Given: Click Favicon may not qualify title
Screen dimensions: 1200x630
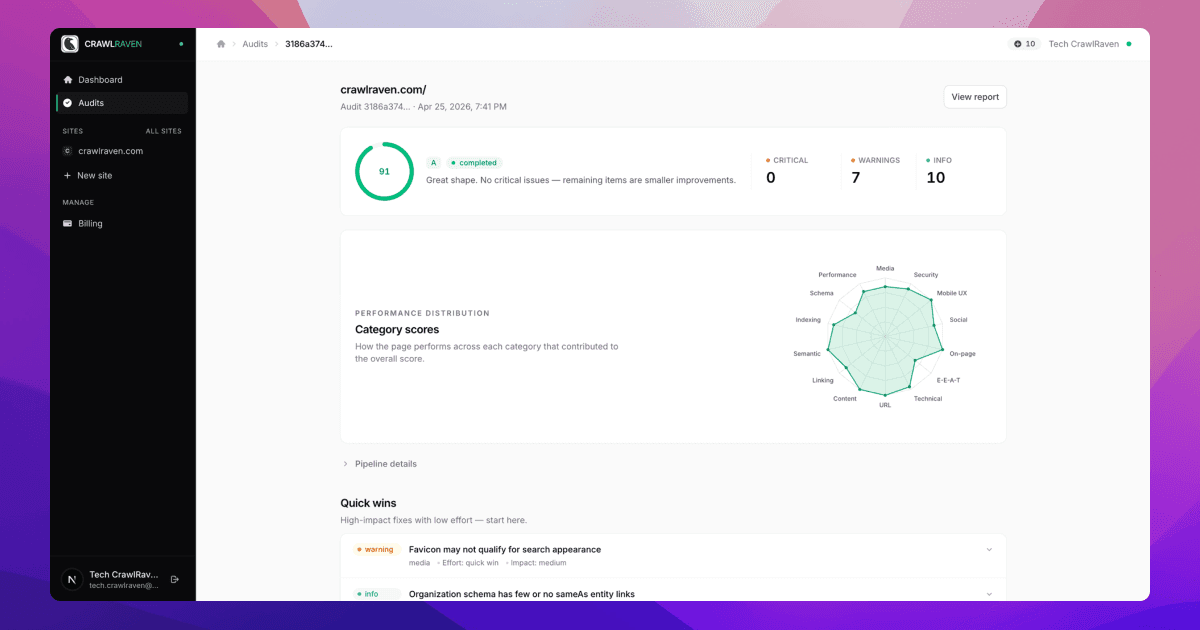Looking at the screenshot, I should 505,549.
